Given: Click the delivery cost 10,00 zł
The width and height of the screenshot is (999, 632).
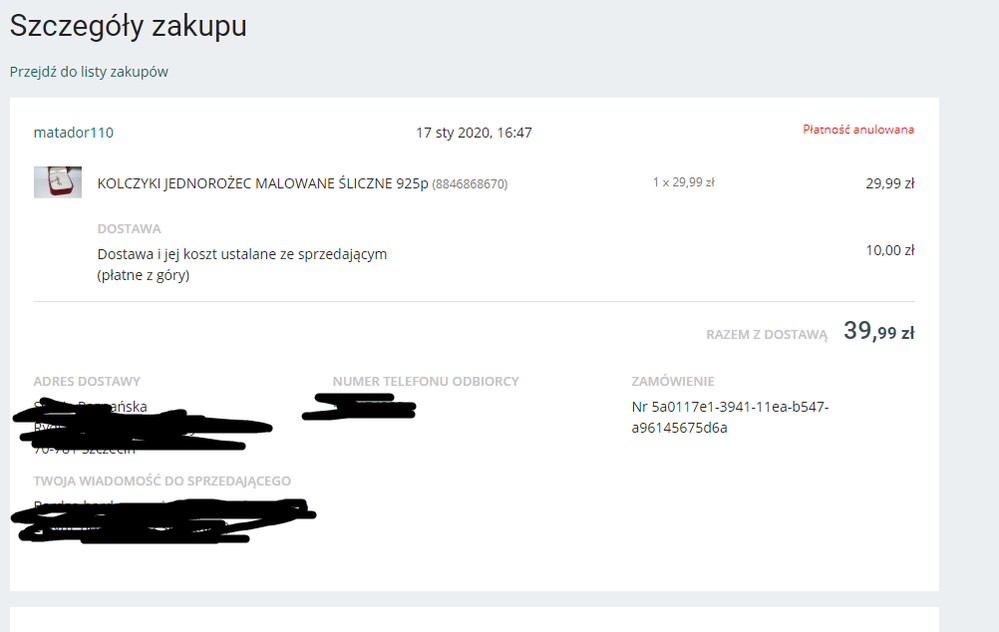Looking at the screenshot, I should (890, 250).
